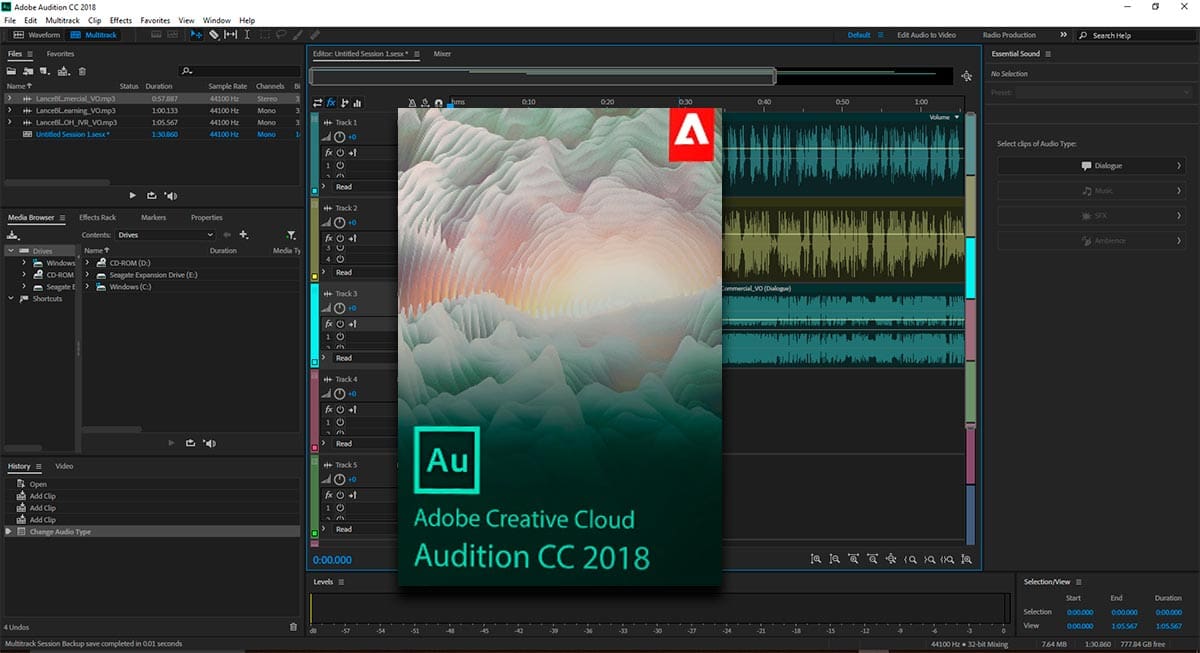Click the Media Browser loop playback icon
This screenshot has height=653, width=1200.
[190, 442]
